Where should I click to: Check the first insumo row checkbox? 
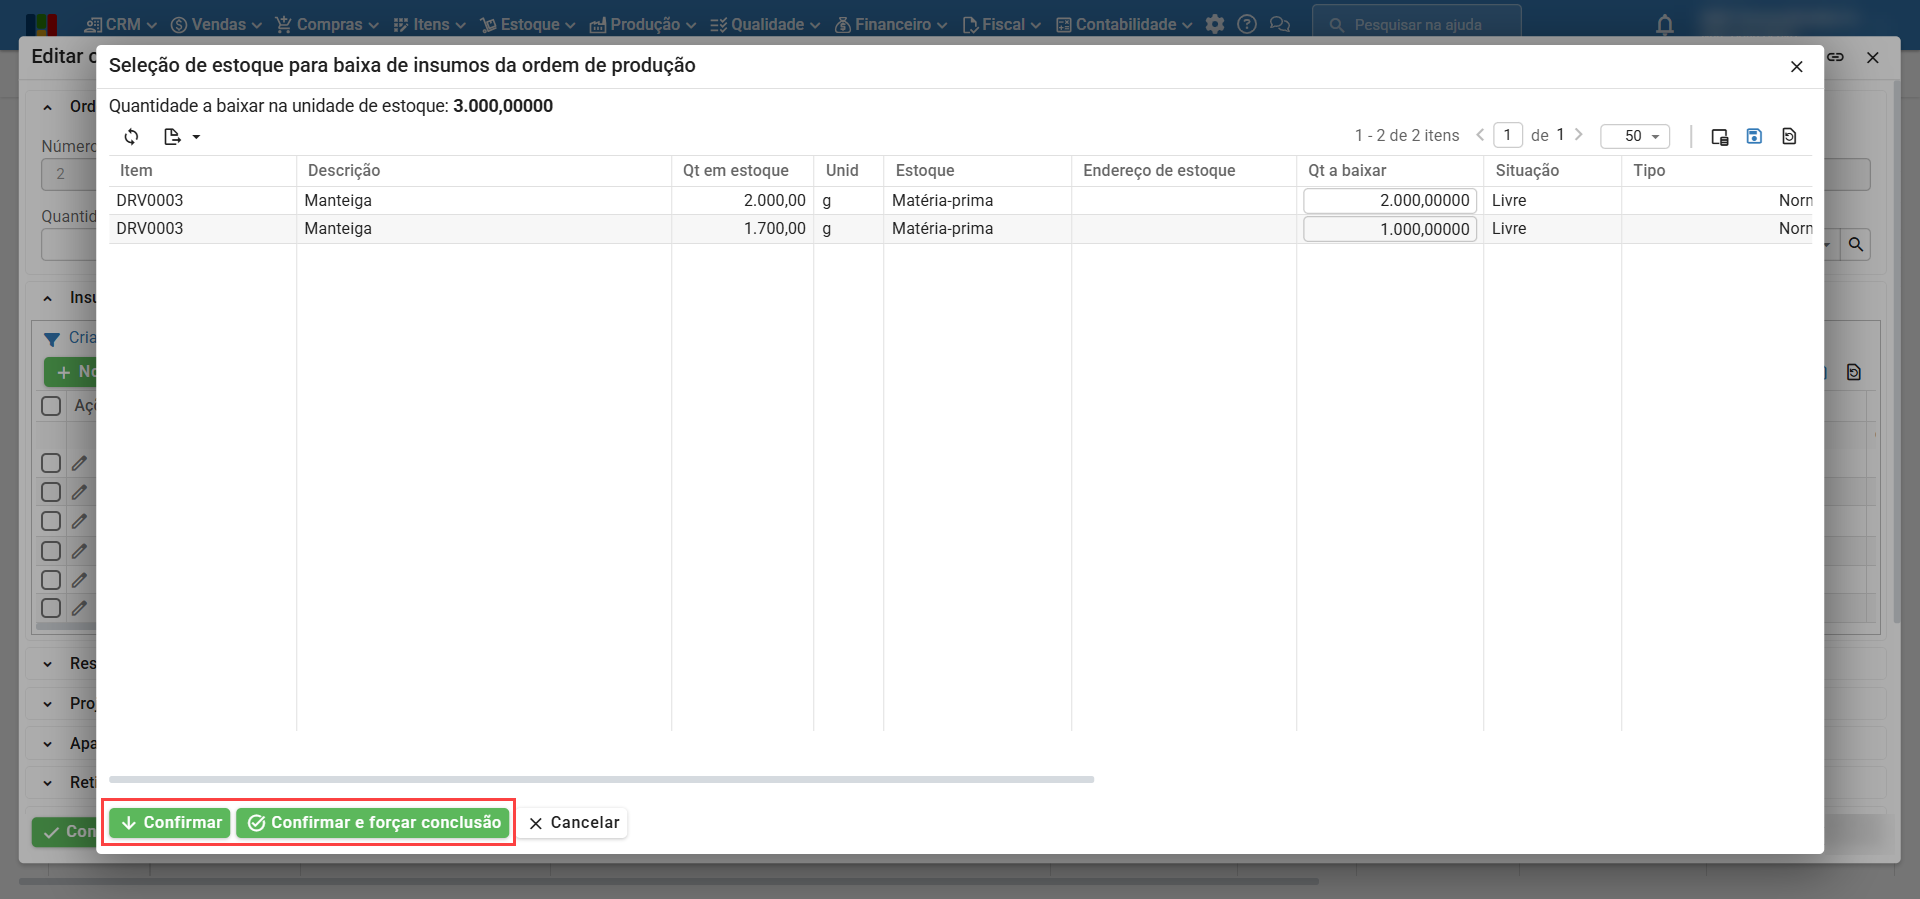coord(51,463)
